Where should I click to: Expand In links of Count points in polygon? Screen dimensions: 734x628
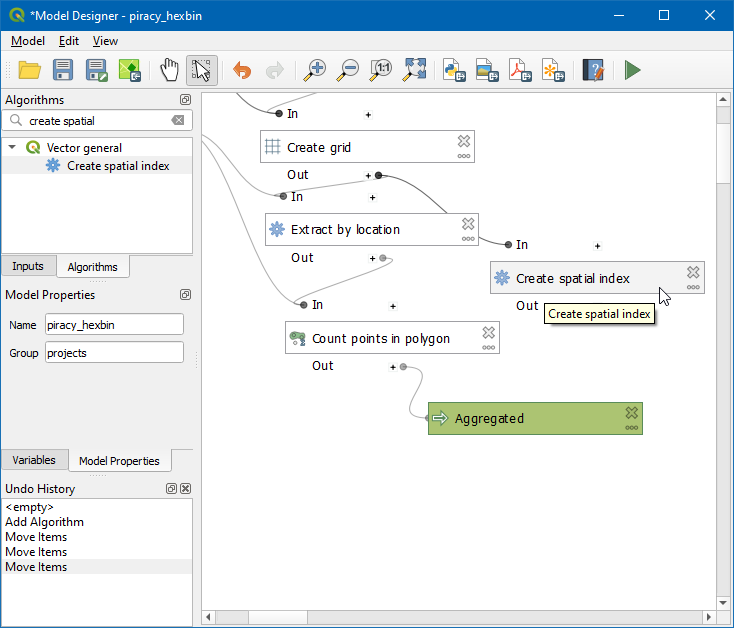pyautogui.click(x=393, y=306)
